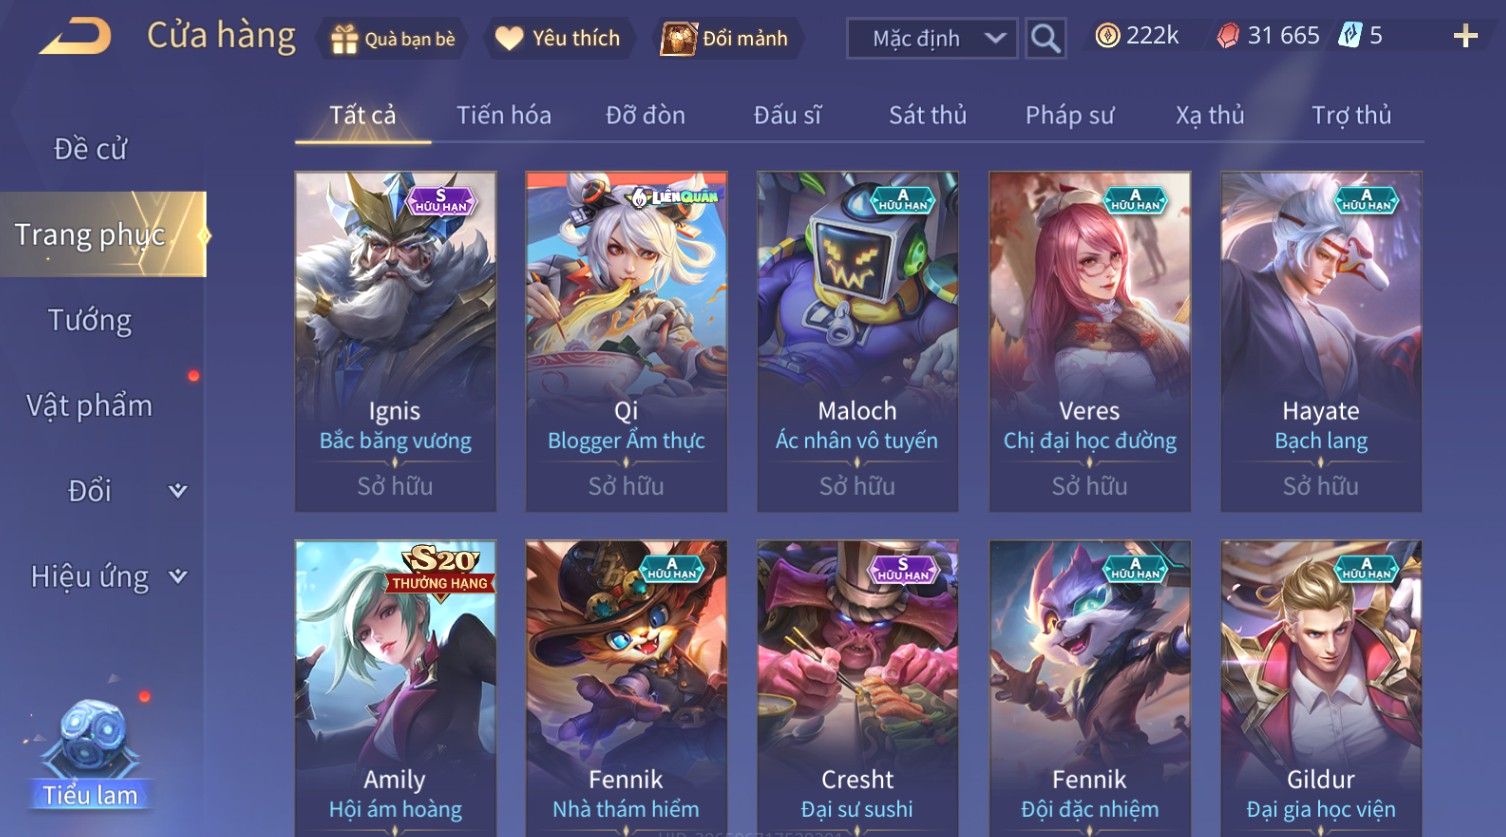Open the Mặc định sort dropdown
The width and height of the screenshot is (1506, 837).
(932, 39)
